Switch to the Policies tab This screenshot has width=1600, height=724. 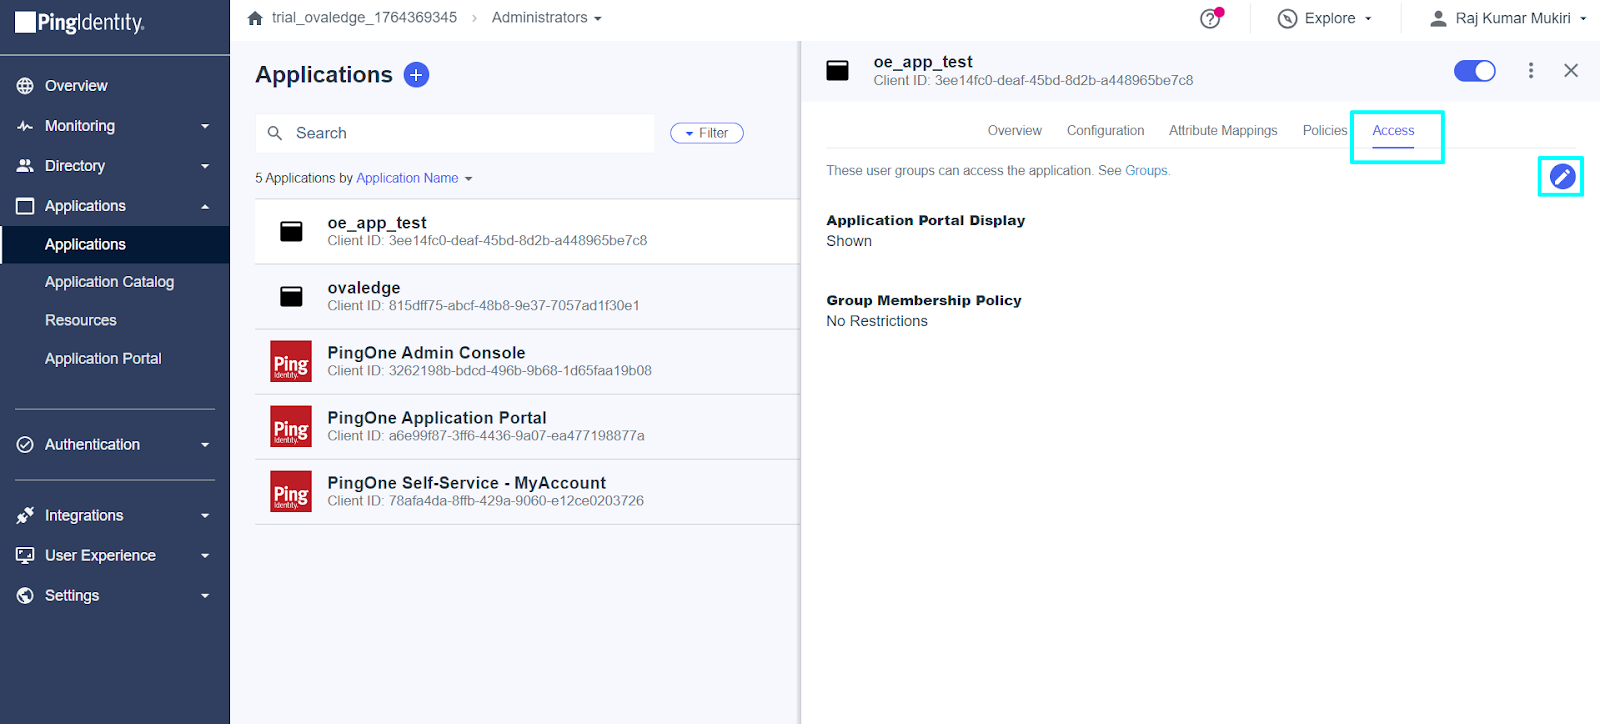[x=1325, y=131]
